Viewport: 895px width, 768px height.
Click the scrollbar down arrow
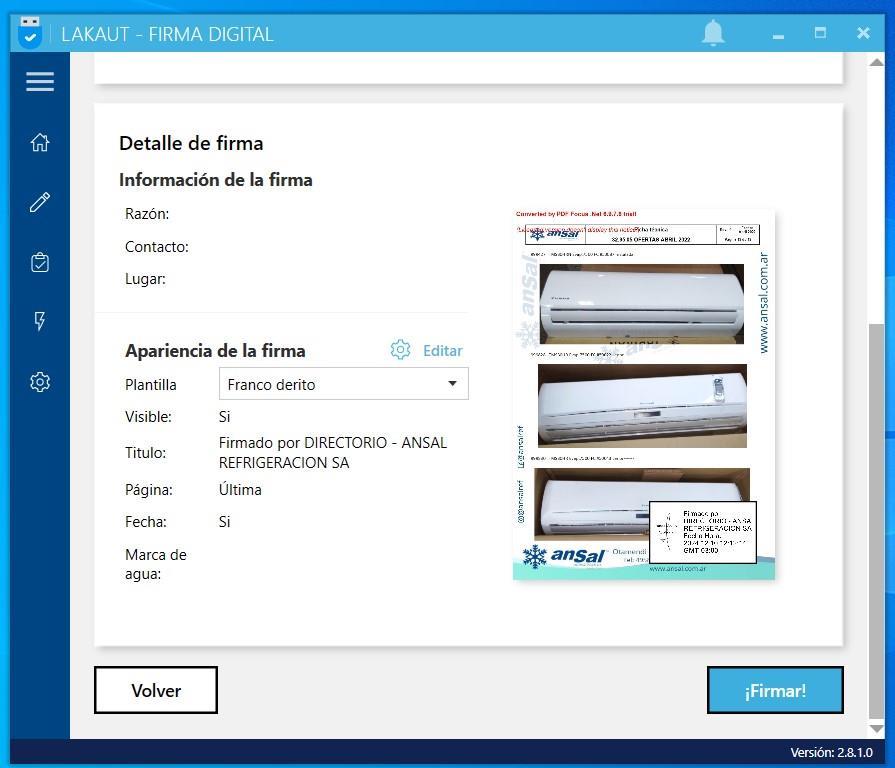point(877,729)
